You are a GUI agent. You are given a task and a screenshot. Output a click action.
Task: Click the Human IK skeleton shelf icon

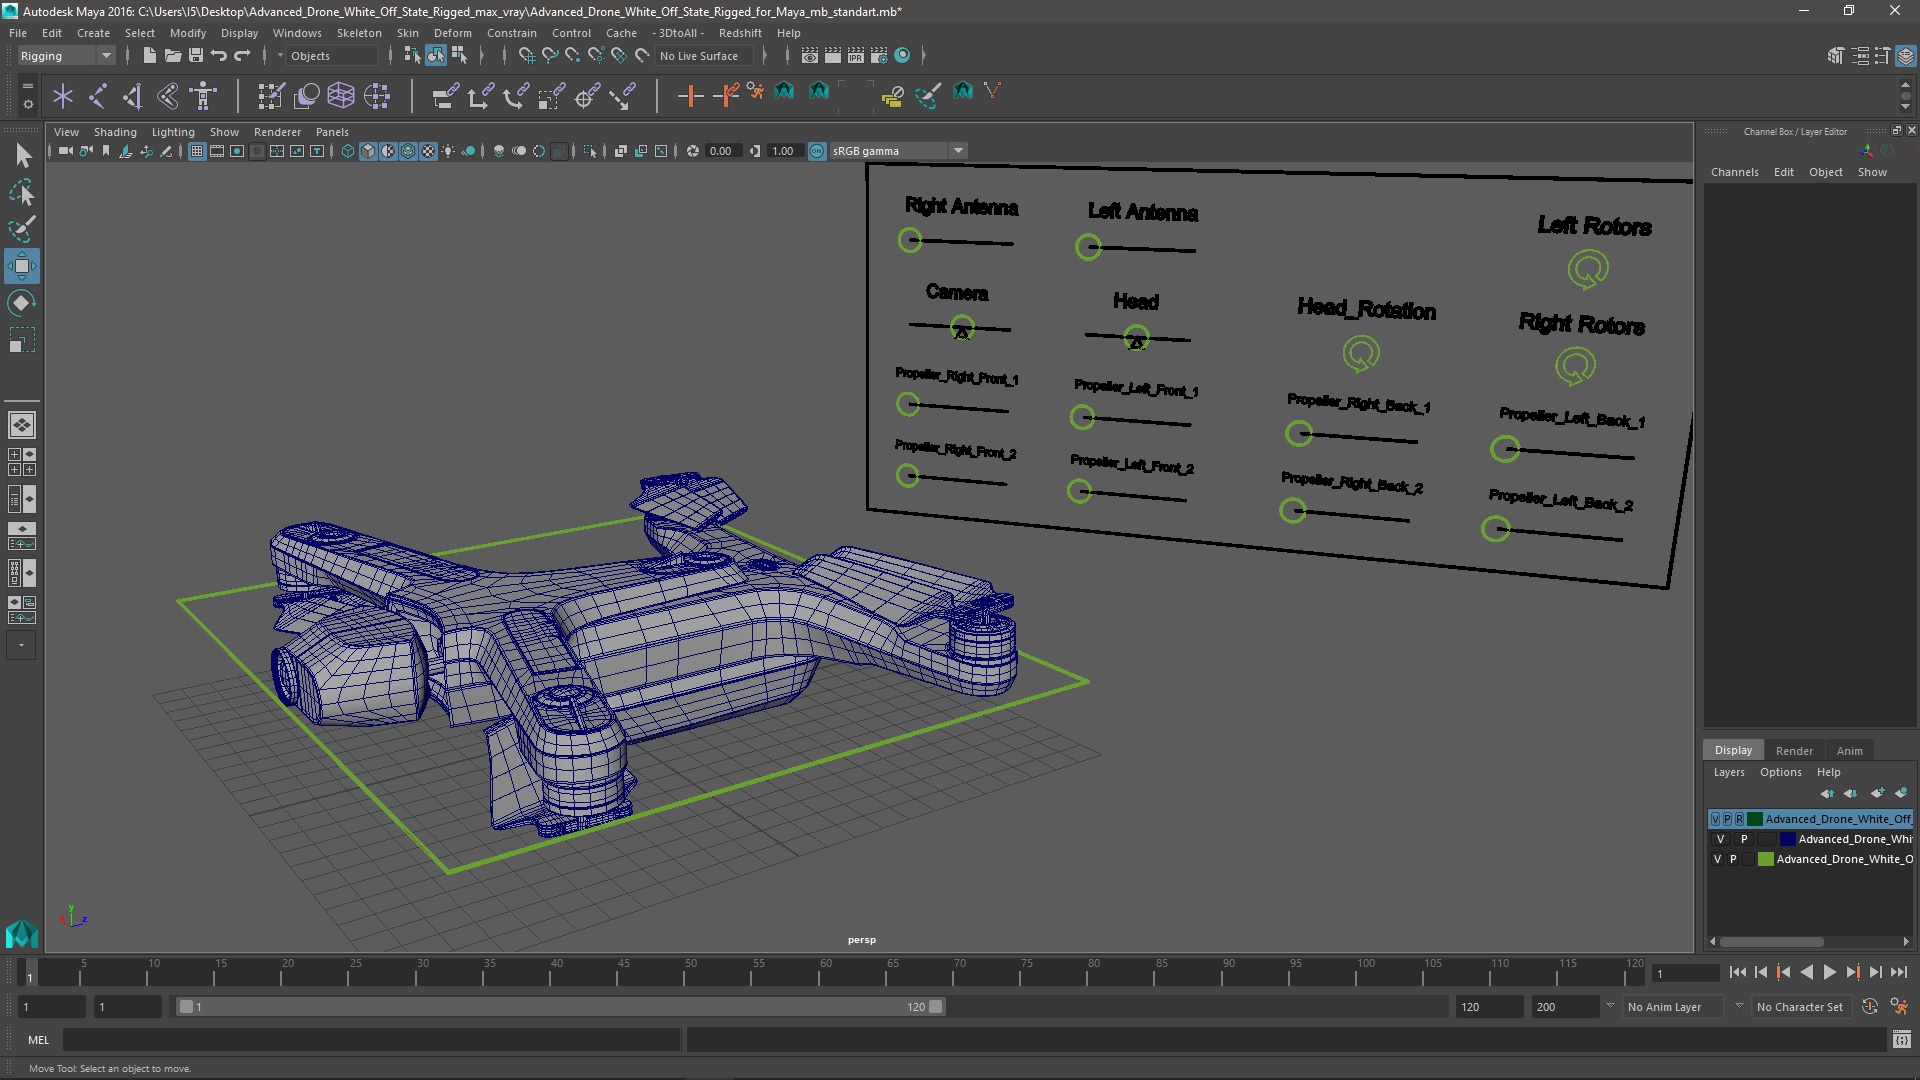[x=203, y=96]
